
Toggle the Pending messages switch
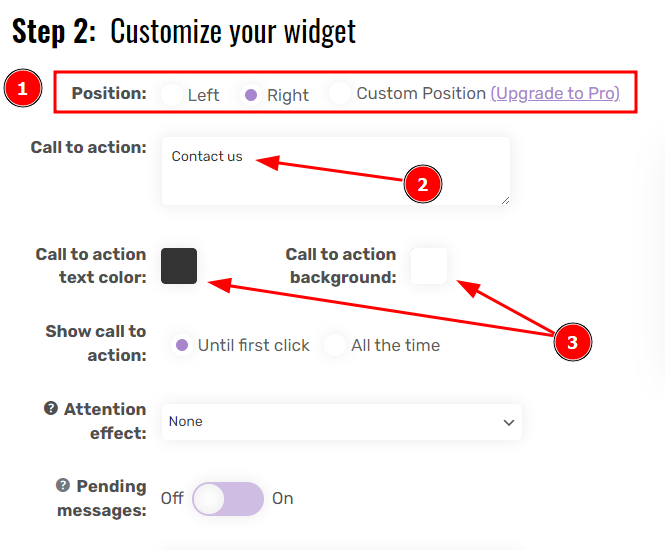(228, 499)
